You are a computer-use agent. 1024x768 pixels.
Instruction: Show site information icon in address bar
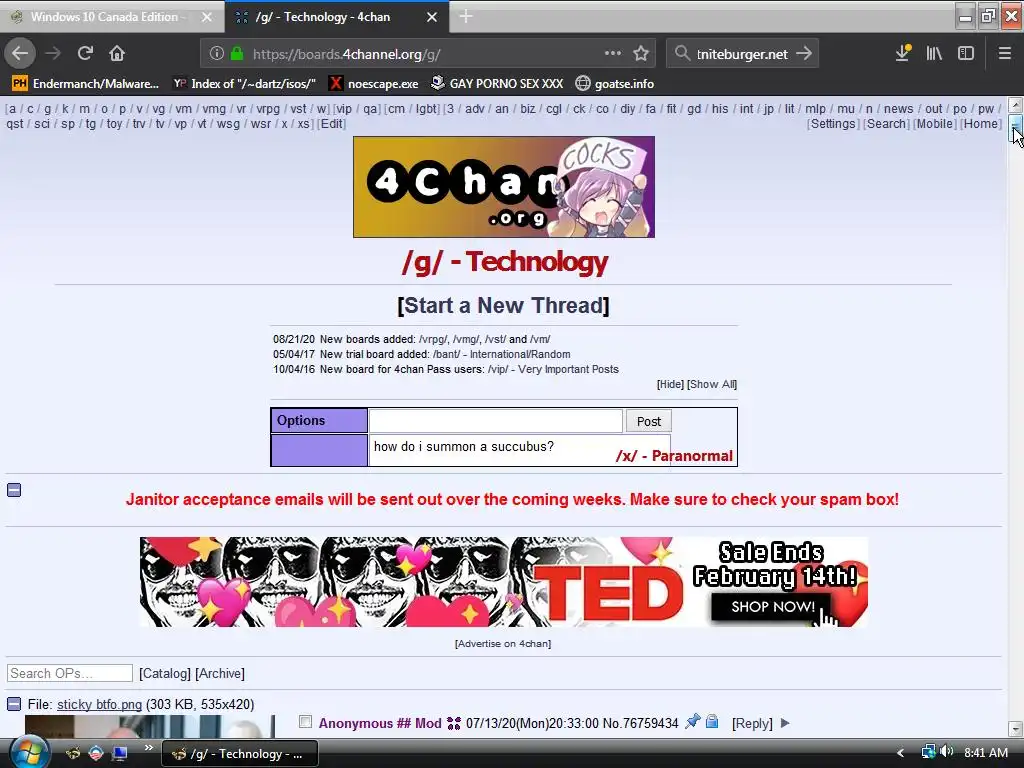217,54
